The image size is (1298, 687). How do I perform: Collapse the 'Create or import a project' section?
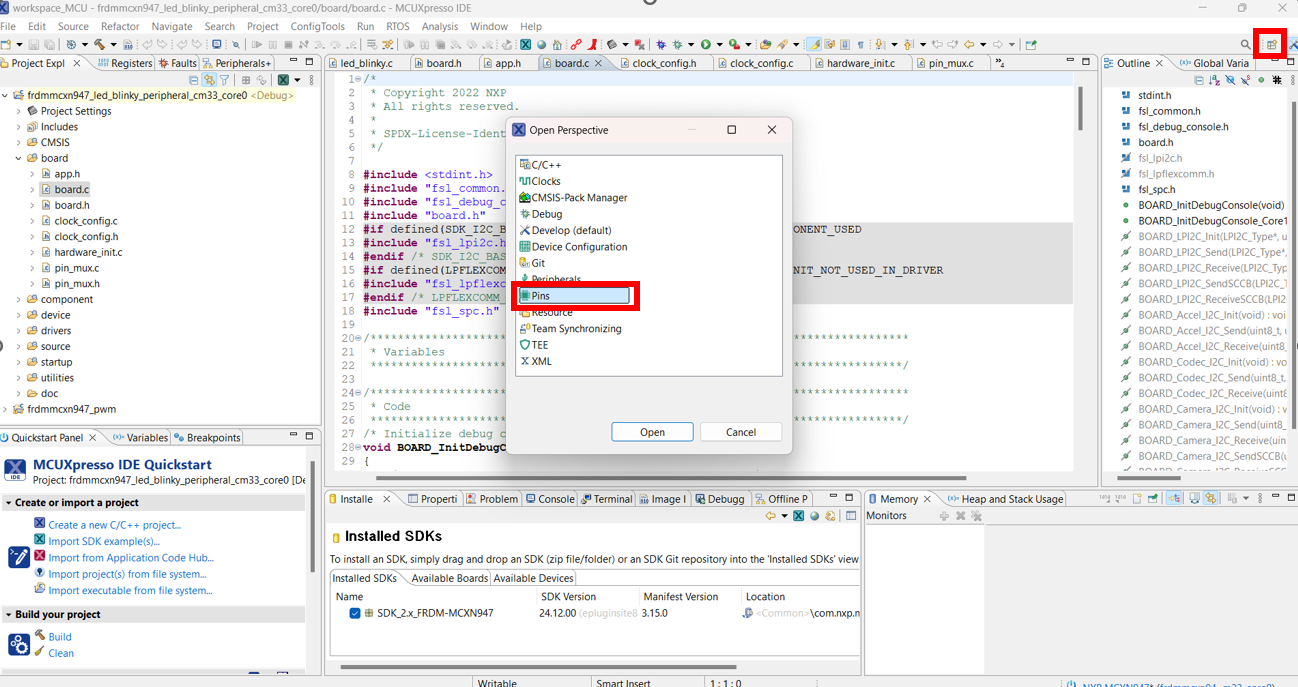(9, 503)
